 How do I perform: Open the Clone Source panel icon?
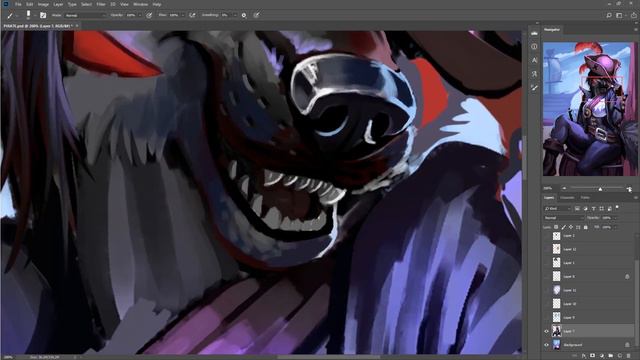click(534, 74)
